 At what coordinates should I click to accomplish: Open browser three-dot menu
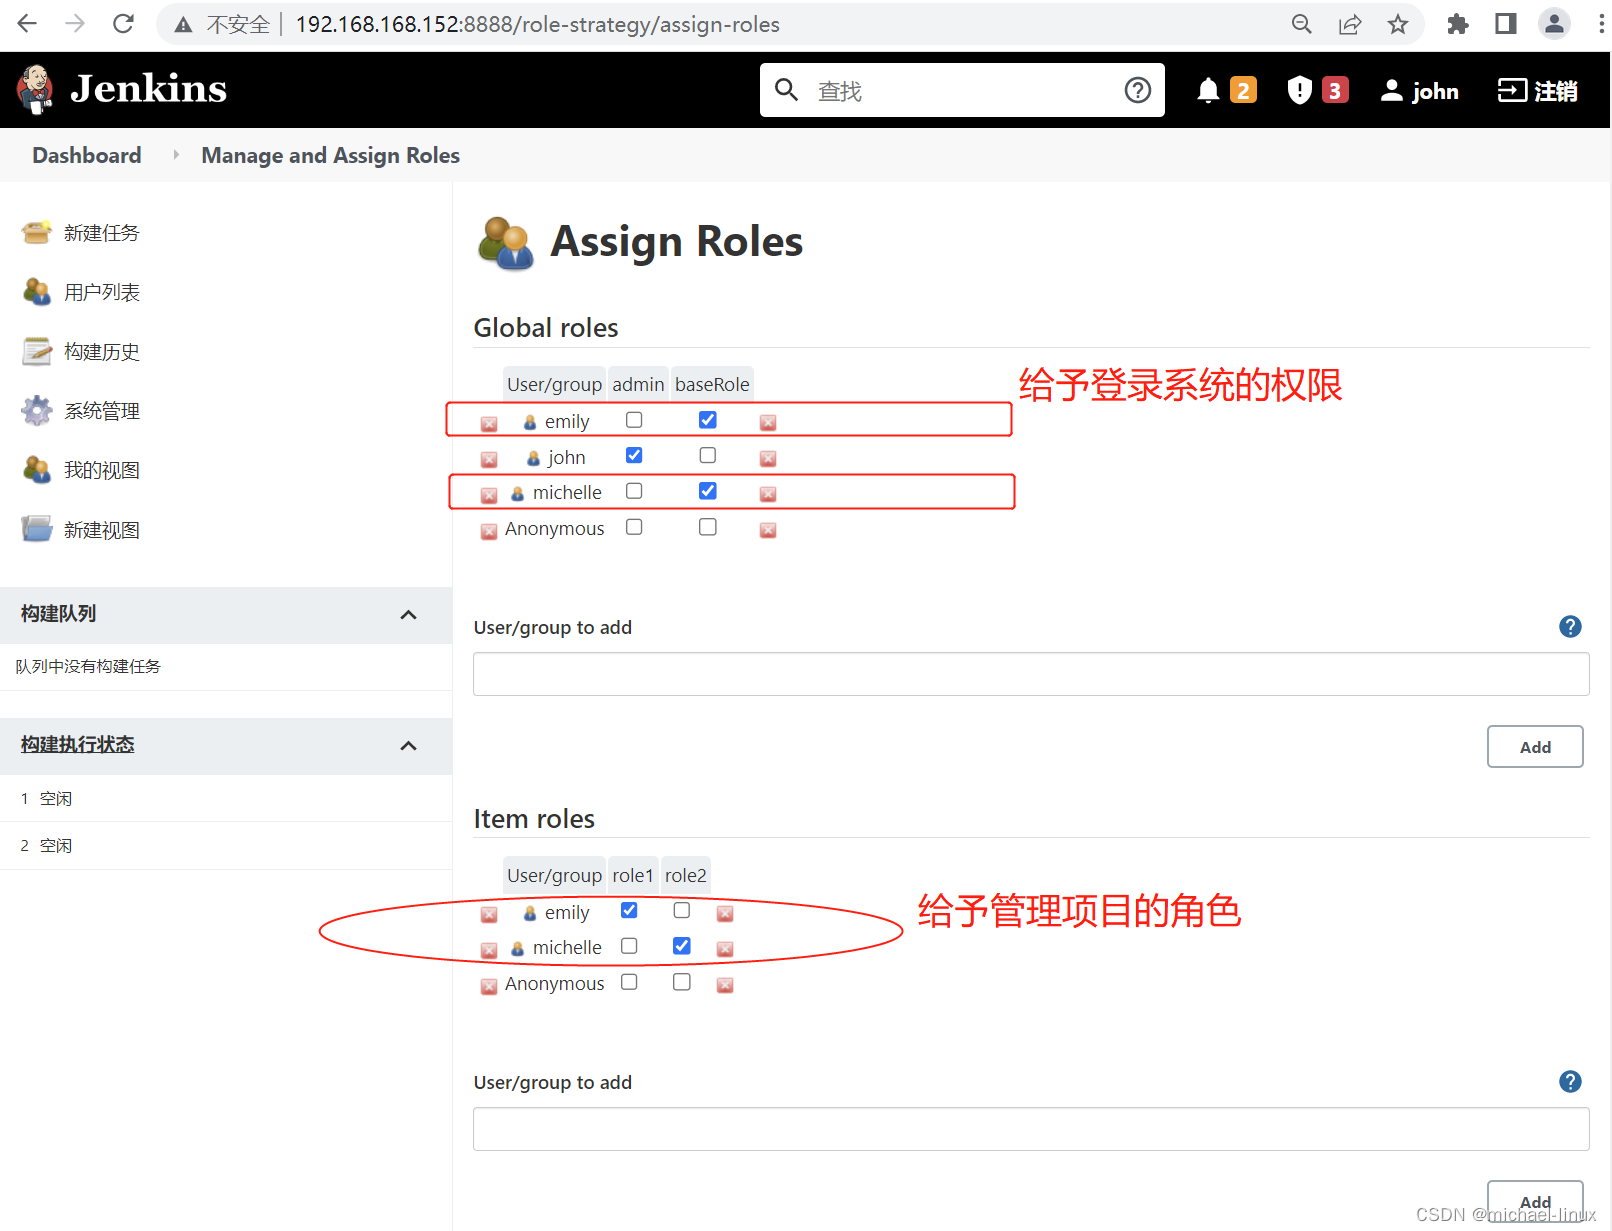click(x=1600, y=24)
